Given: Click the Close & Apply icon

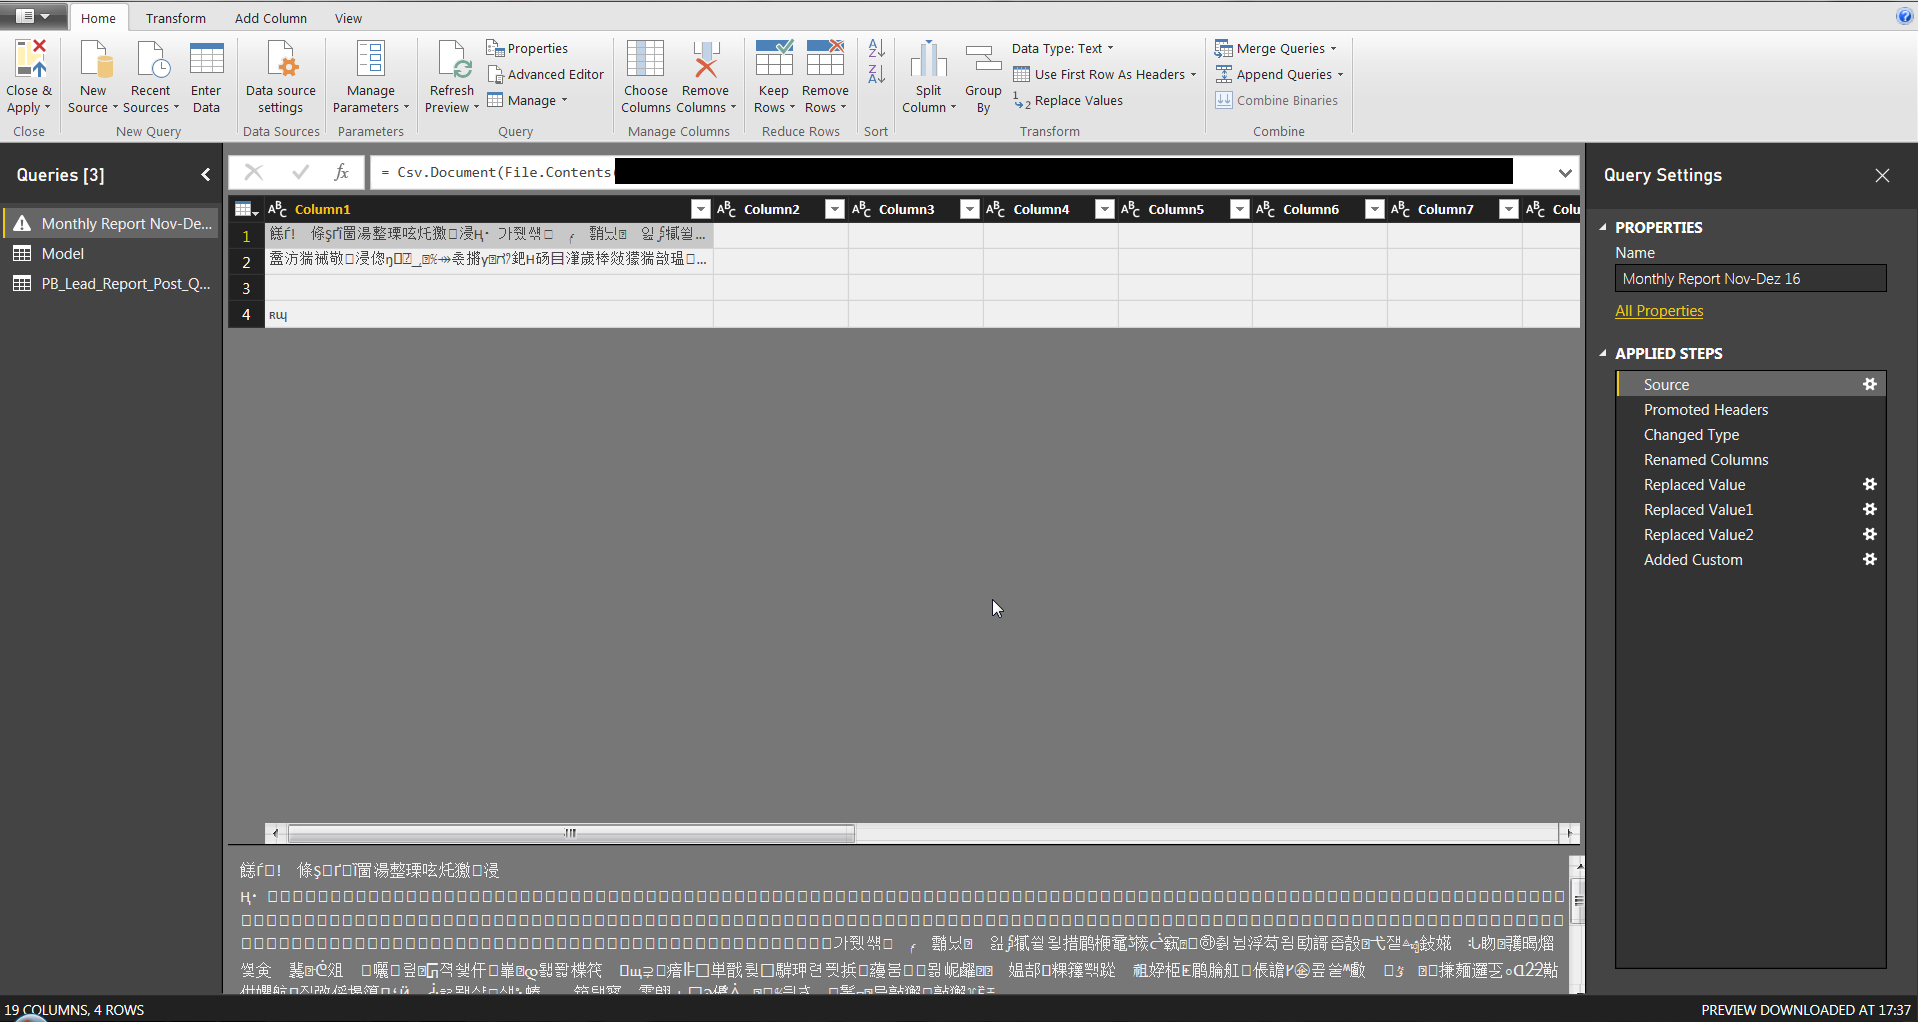Looking at the screenshot, I should [29, 60].
